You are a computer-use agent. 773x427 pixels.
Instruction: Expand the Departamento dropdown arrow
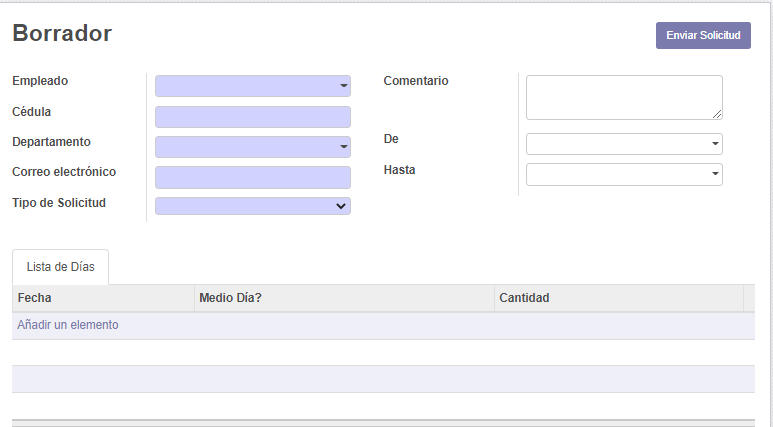pyautogui.click(x=344, y=147)
